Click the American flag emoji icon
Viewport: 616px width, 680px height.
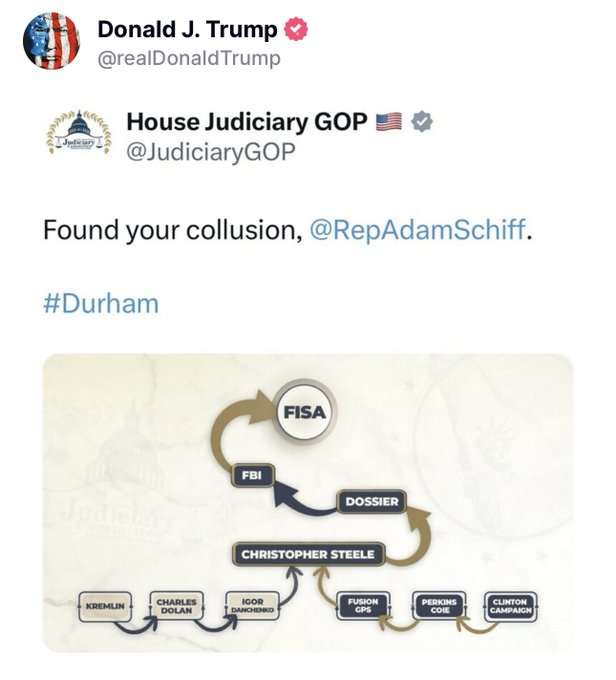tap(388, 122)
